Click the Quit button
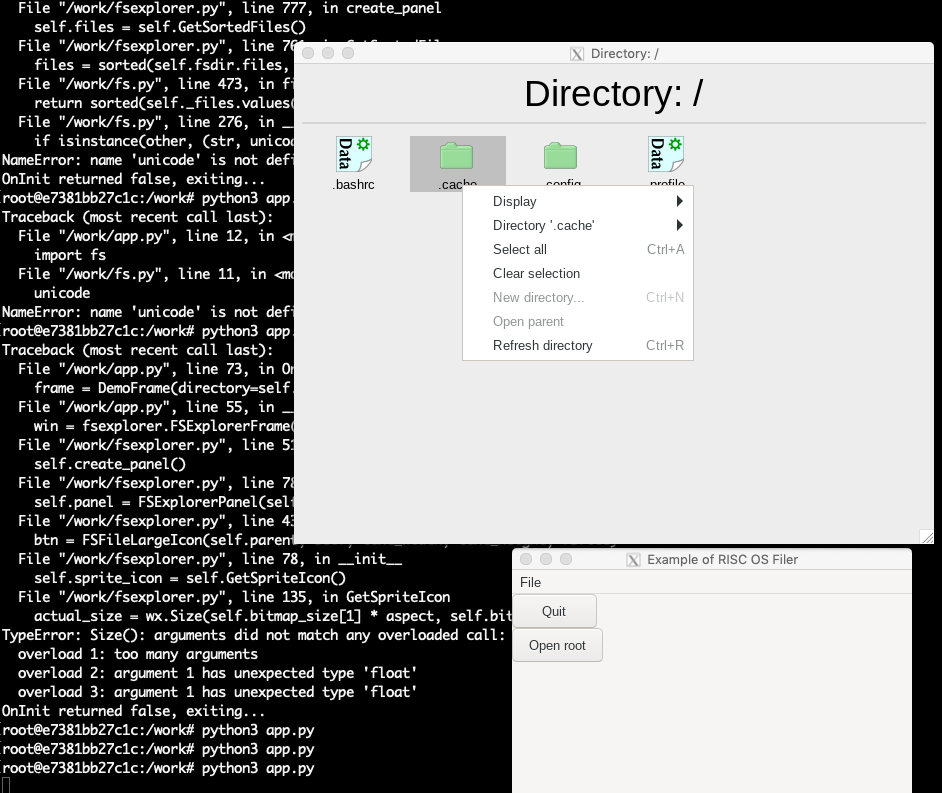 [553, 611]
